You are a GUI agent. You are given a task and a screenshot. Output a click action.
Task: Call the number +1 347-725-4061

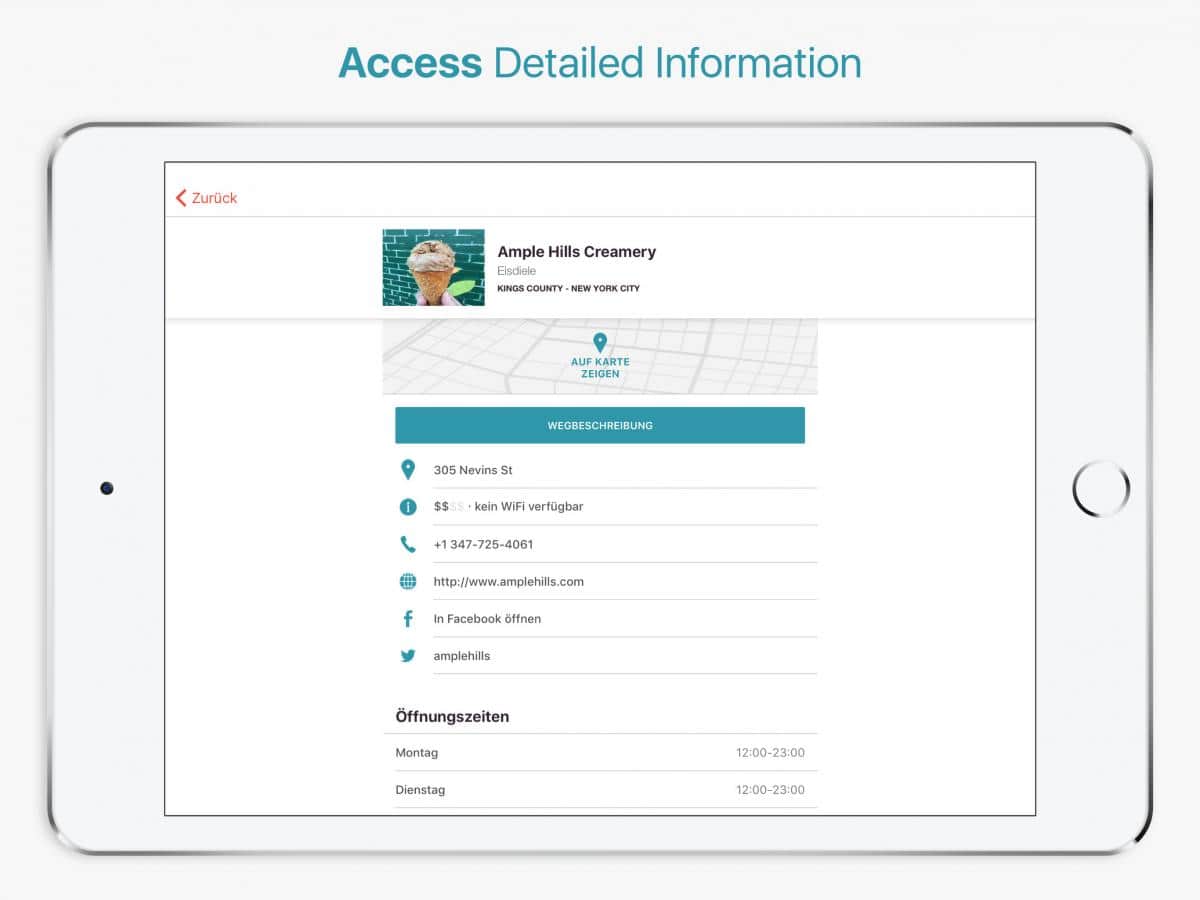(483, 545)
